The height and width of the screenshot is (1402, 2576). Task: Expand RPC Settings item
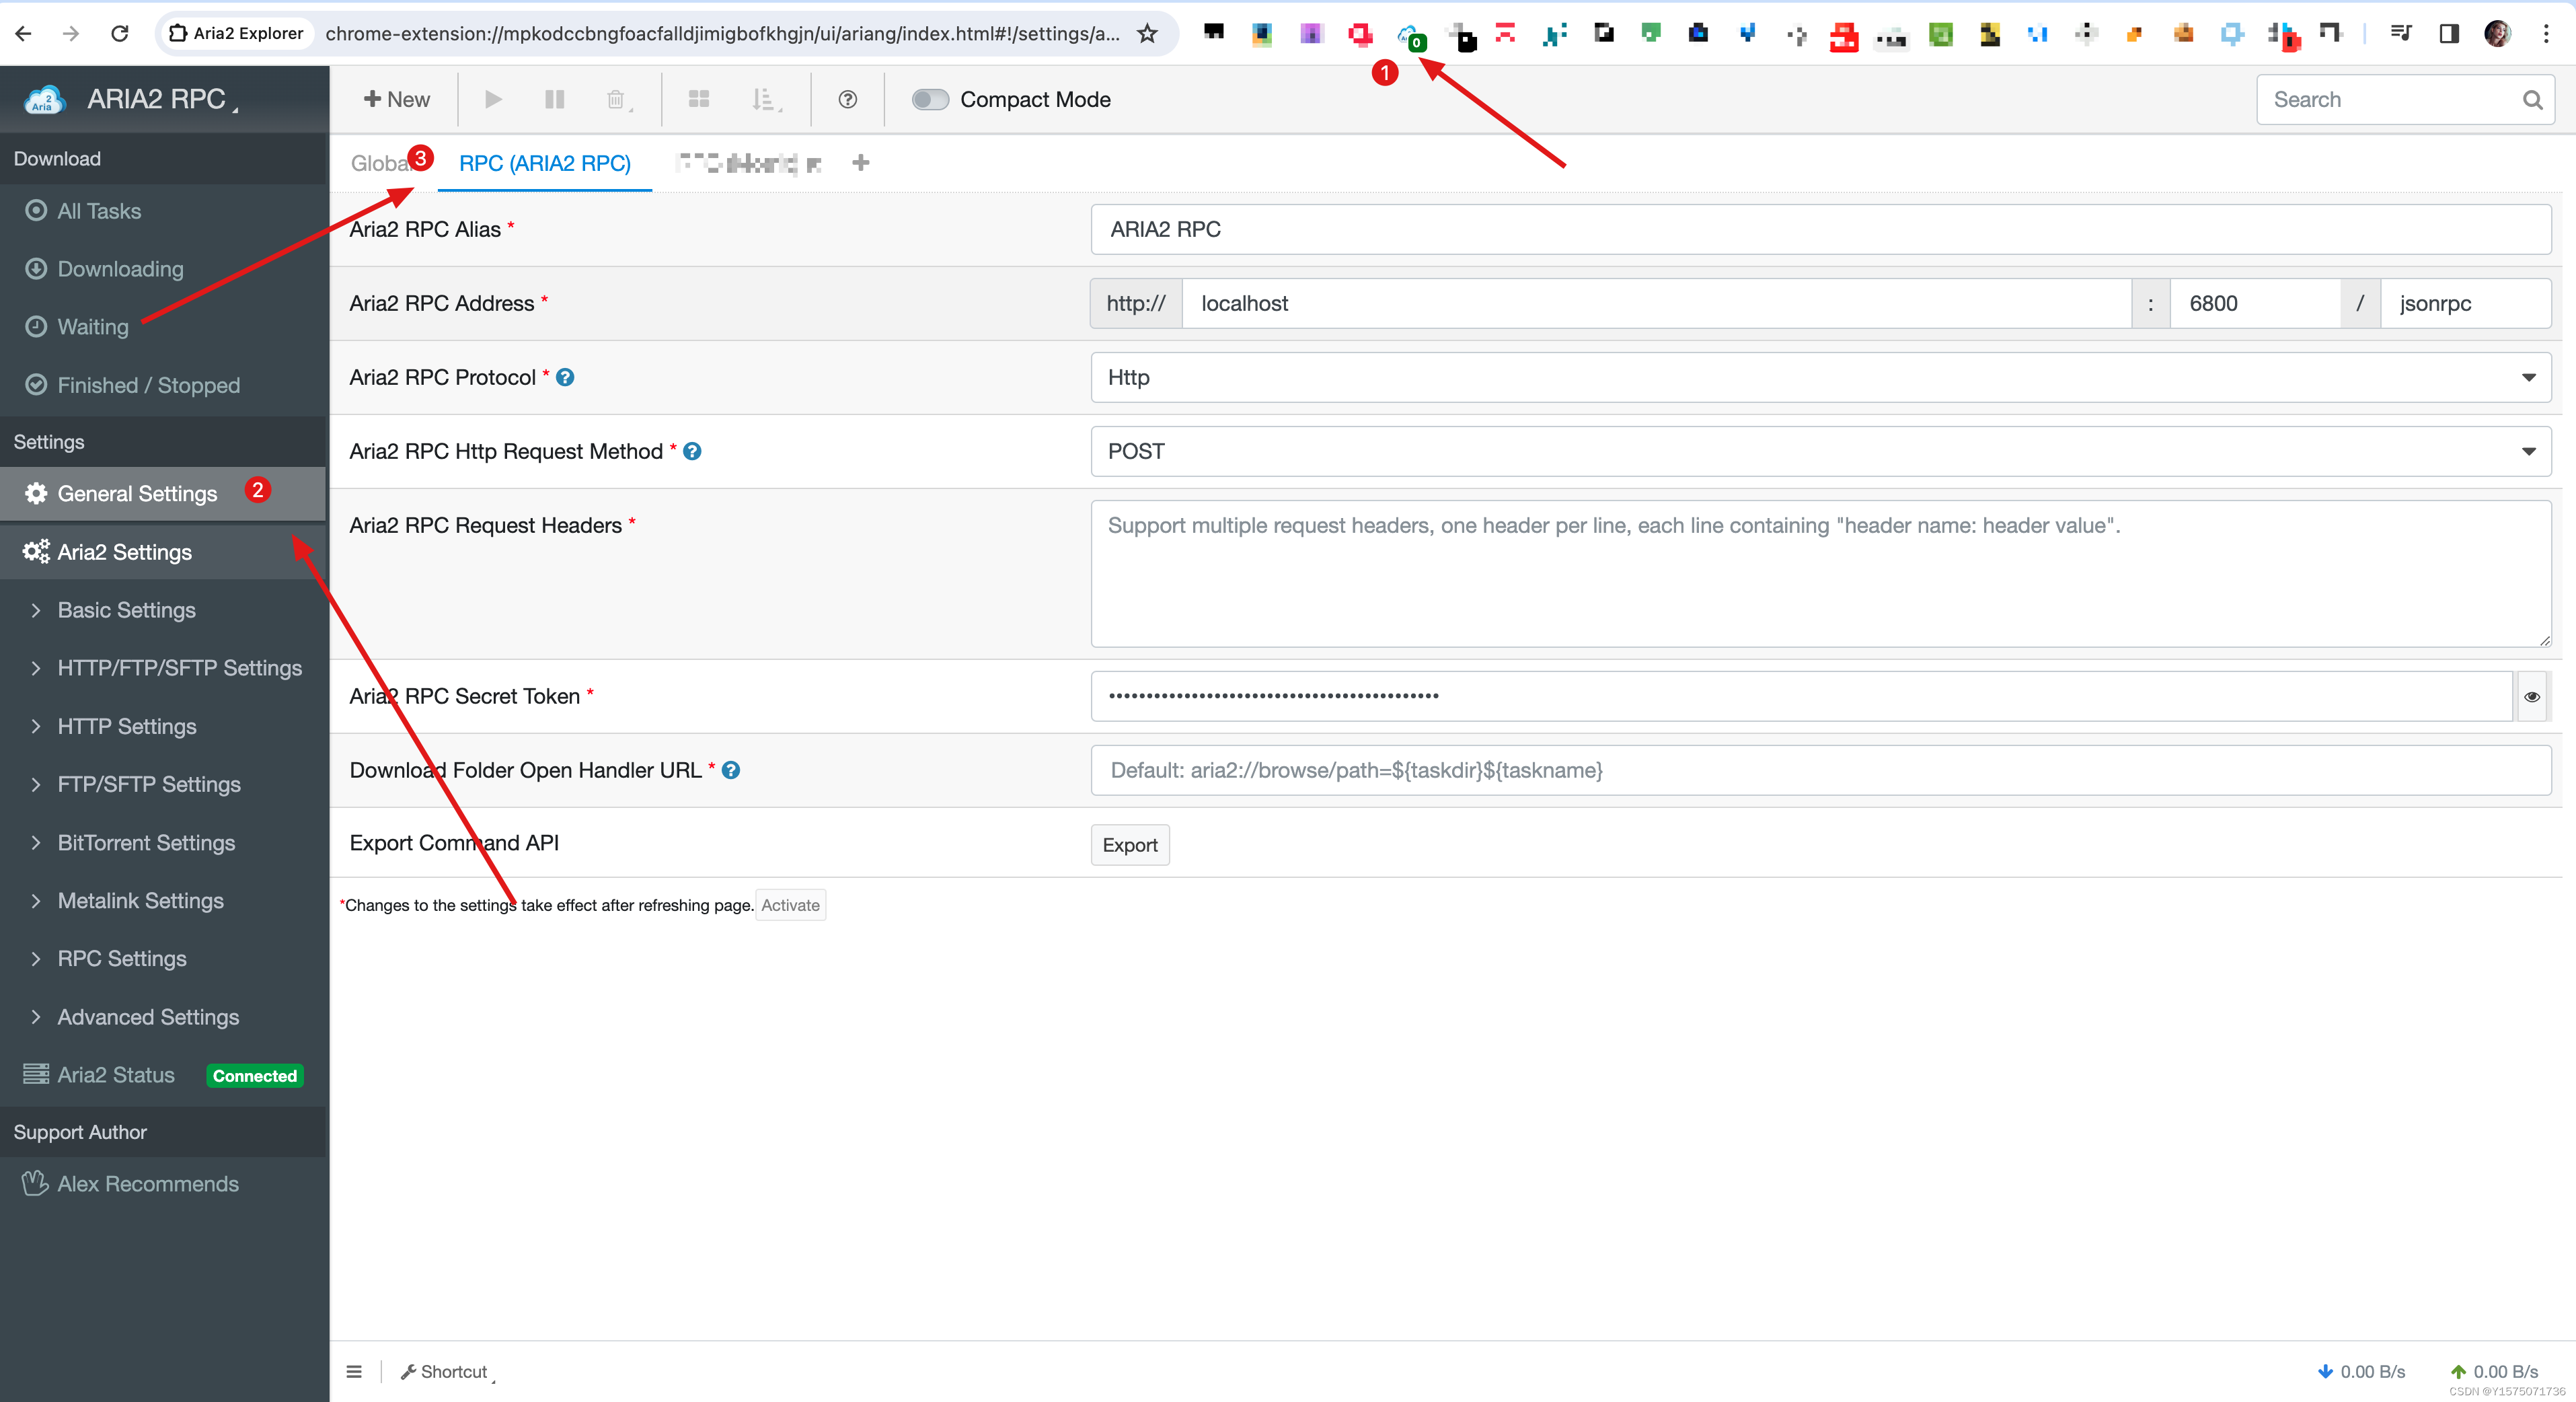[121, 959]
